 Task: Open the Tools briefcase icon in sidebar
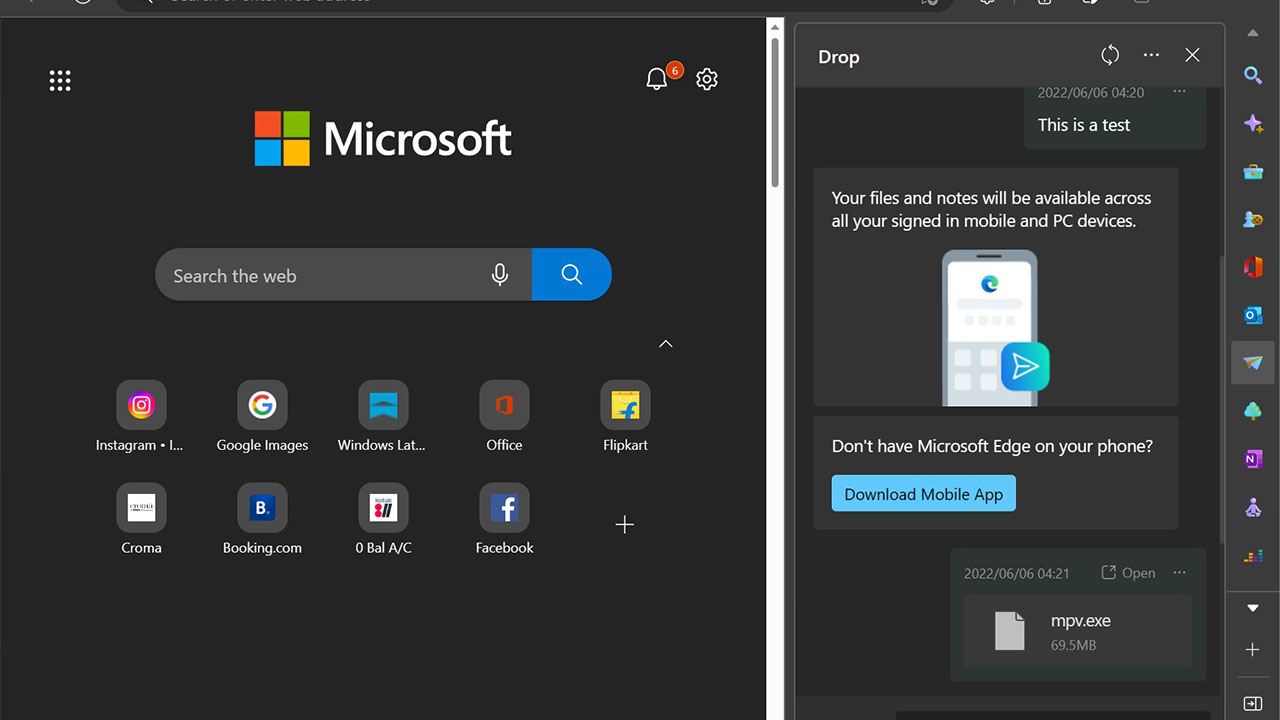point(1253,172)
